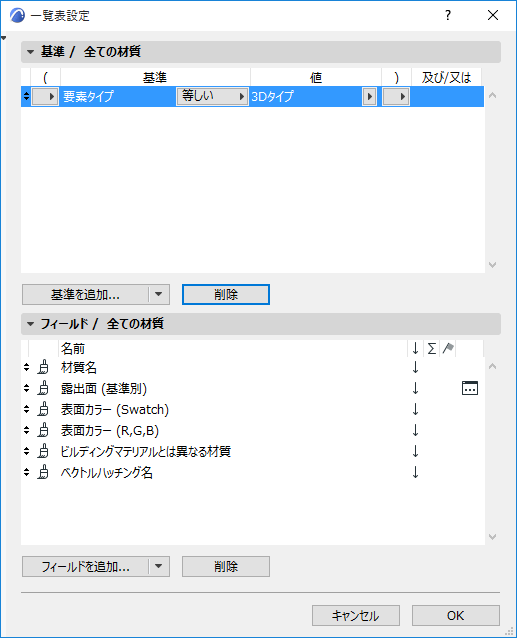Open the opening parenthesis dropdown in criteria row
This screenshot has height=638, width=517.
(x=45, y=96)
